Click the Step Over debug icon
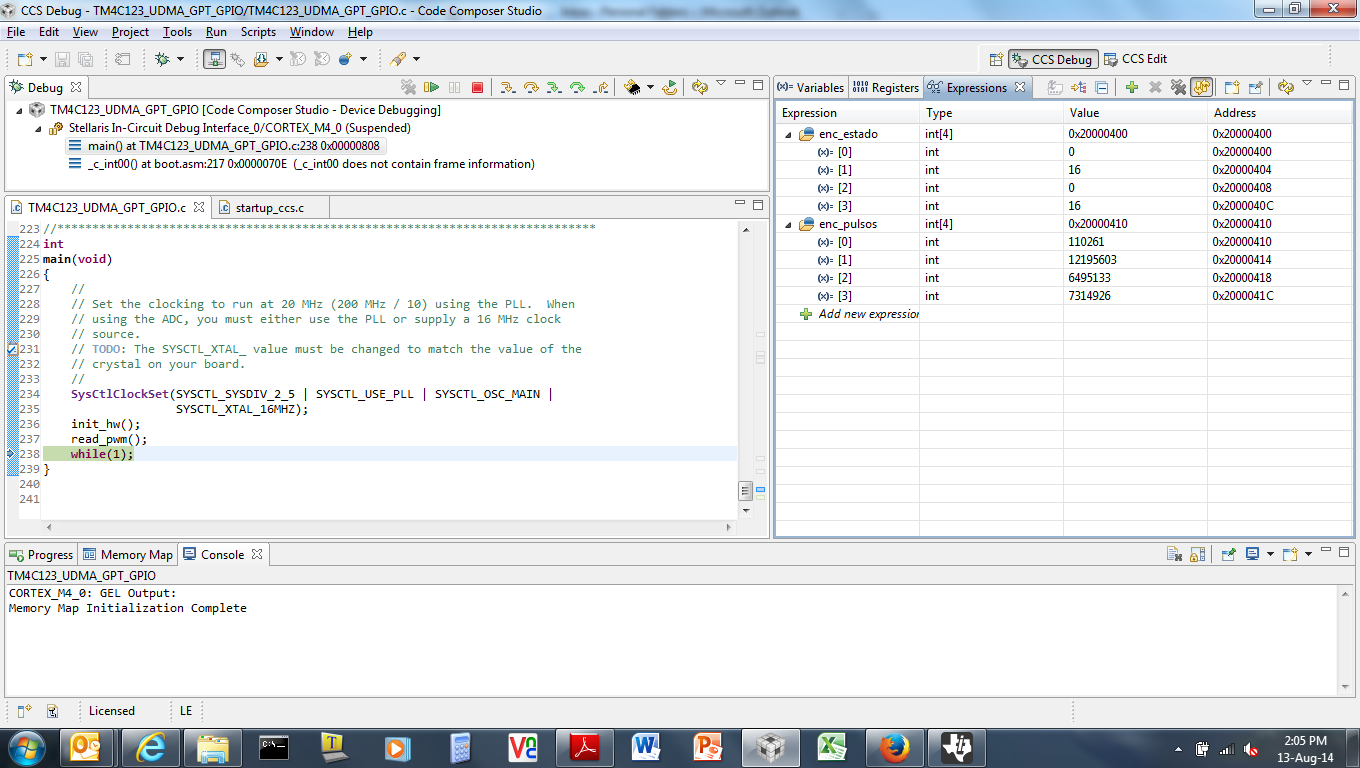 531,88
